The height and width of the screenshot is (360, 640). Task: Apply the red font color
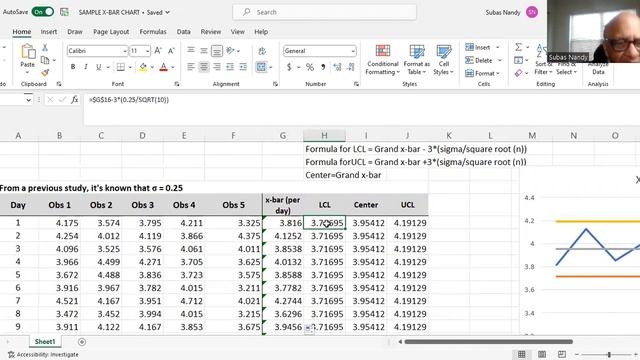click(x=163, y=67)
